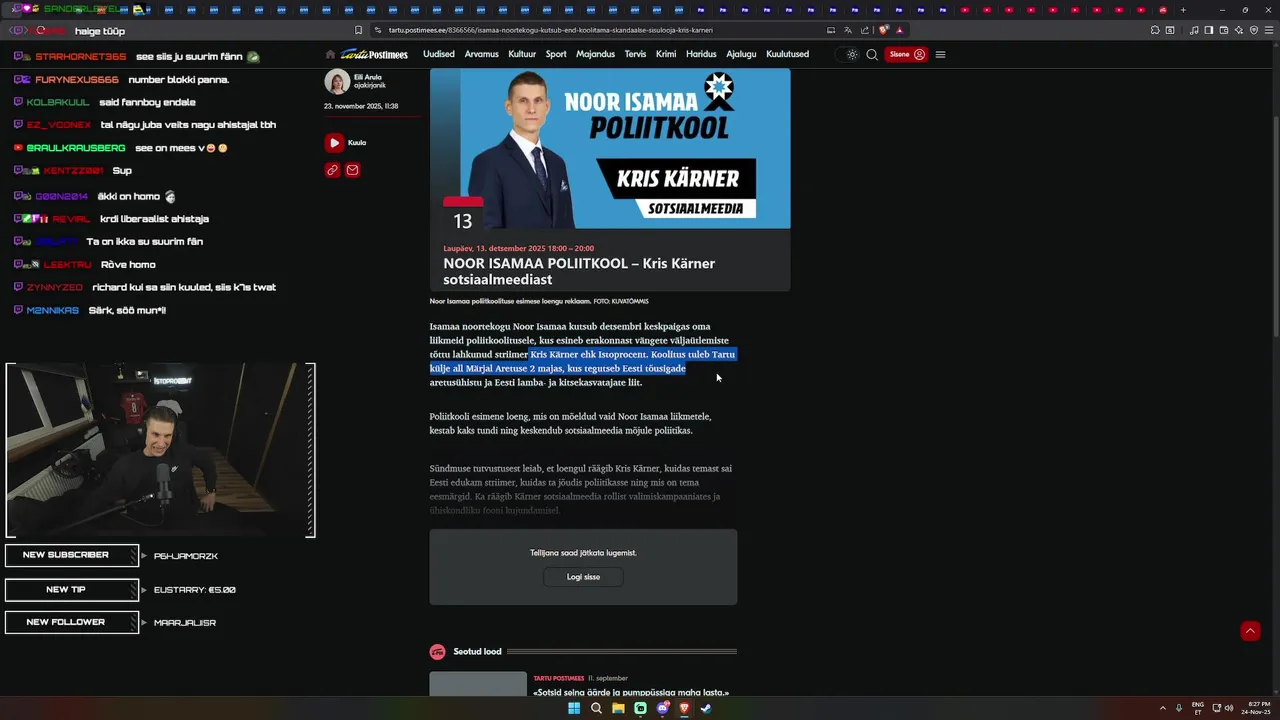Image resolution: width=1280 pixels, height=720 pixels.
Task: Click the translate page icon in address bar
Action: [x=848, y=30]
